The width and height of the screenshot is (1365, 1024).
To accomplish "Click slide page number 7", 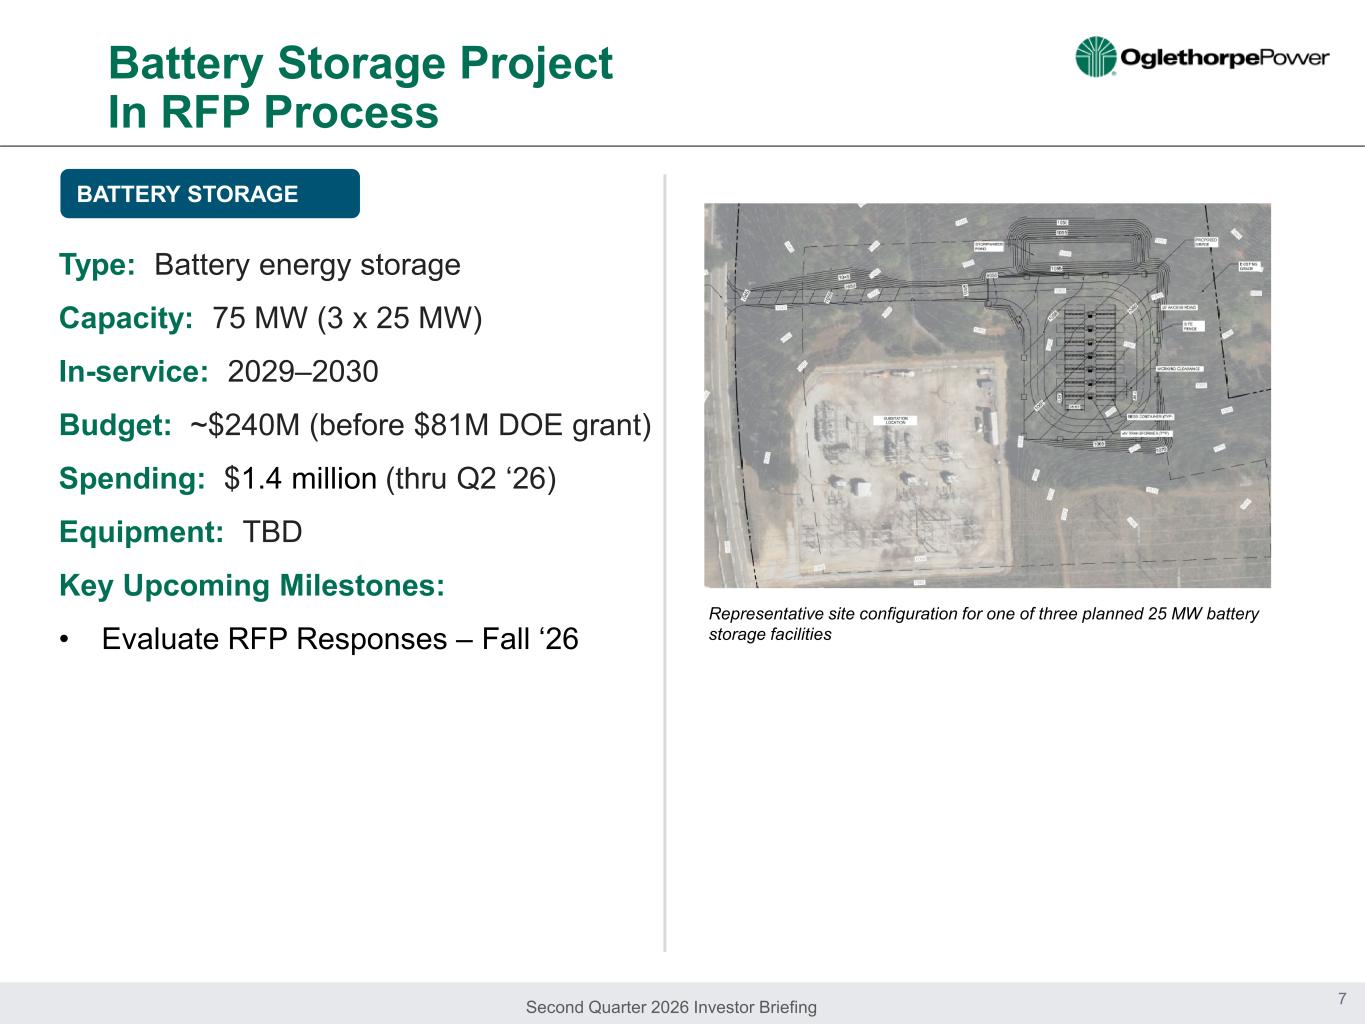I will click(1342, 998).
